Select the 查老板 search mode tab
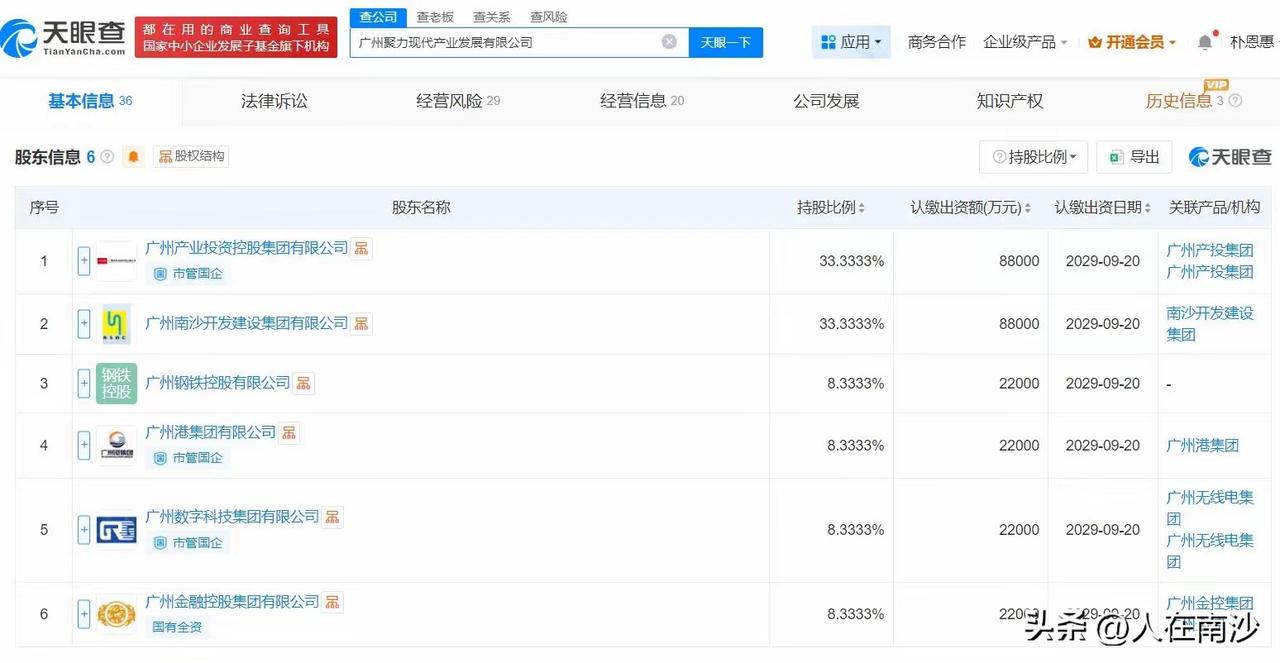Image resolution: width=1280 pixels, height=663 pixels. 435,17
